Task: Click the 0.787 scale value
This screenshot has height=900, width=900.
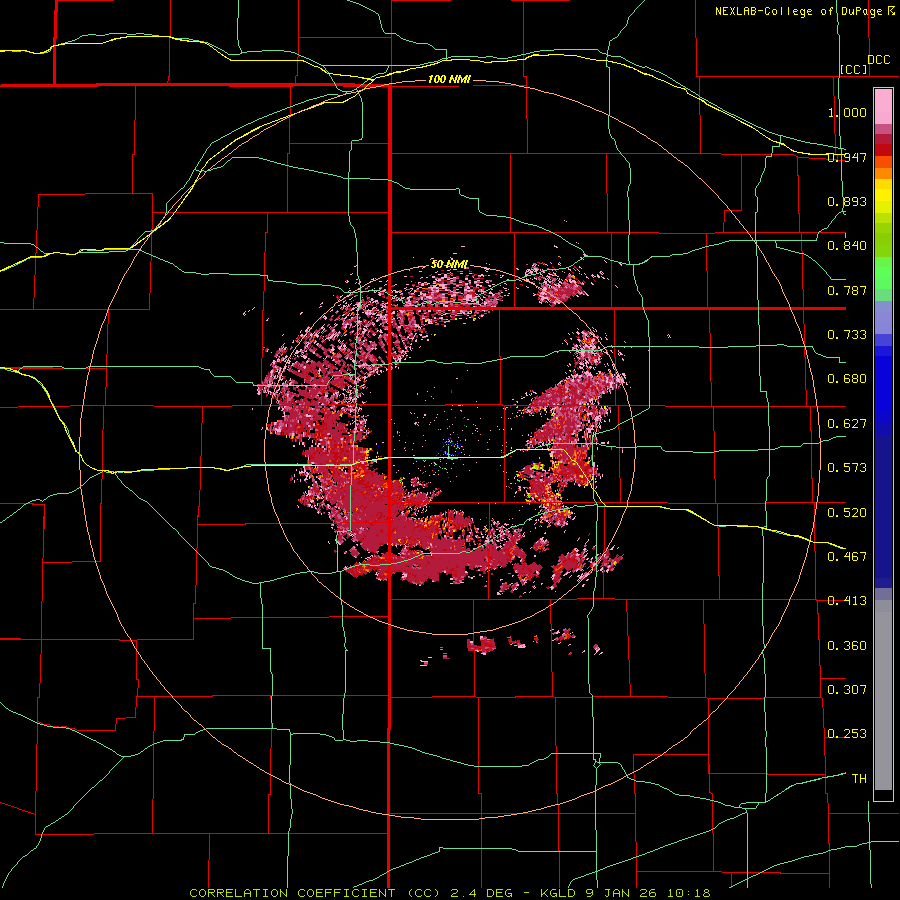Action: pos(847,290)
